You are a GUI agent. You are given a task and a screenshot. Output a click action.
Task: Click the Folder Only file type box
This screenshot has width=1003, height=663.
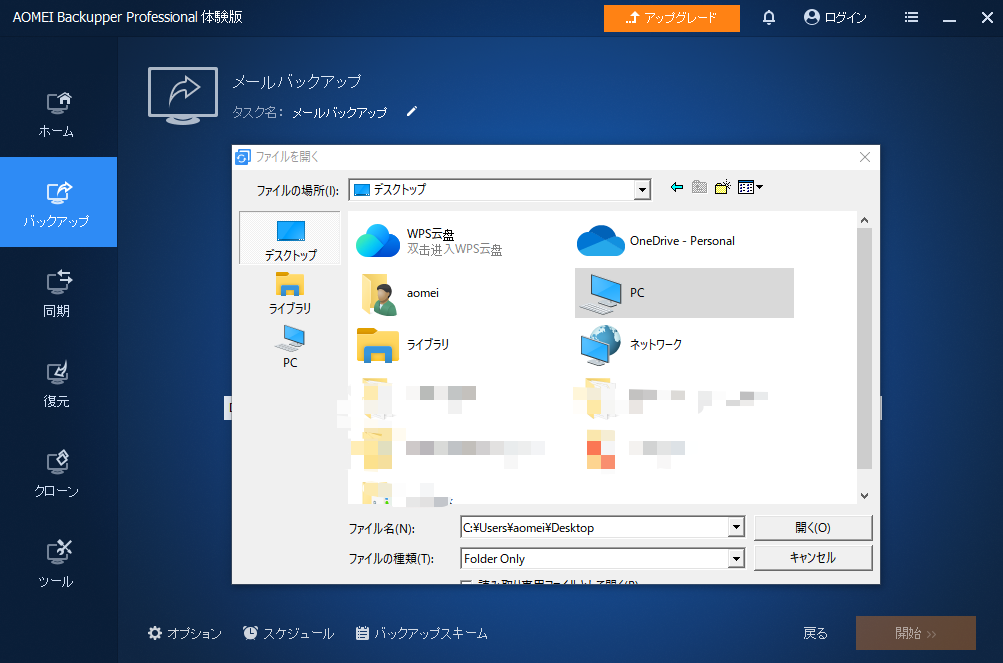(594, 559)
